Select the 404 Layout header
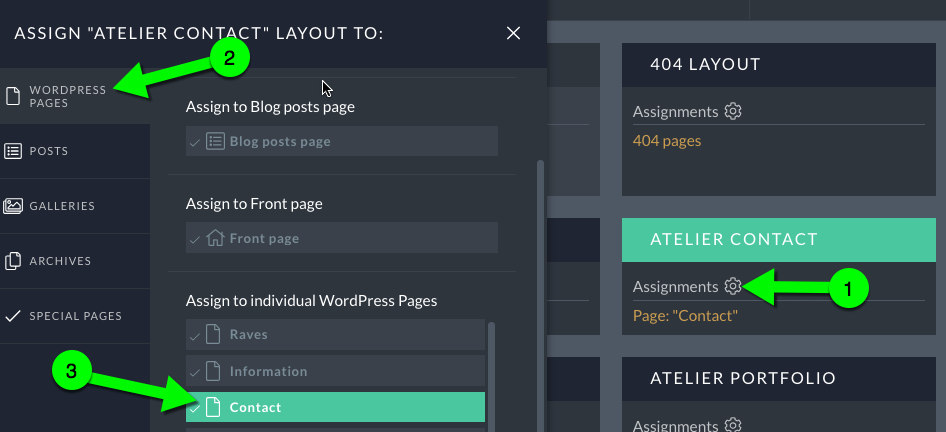Screen dimensions: 946x432 (779, 65)
